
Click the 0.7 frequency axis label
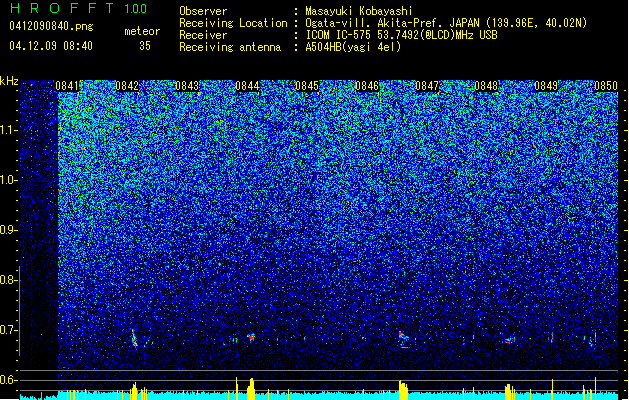8,330
